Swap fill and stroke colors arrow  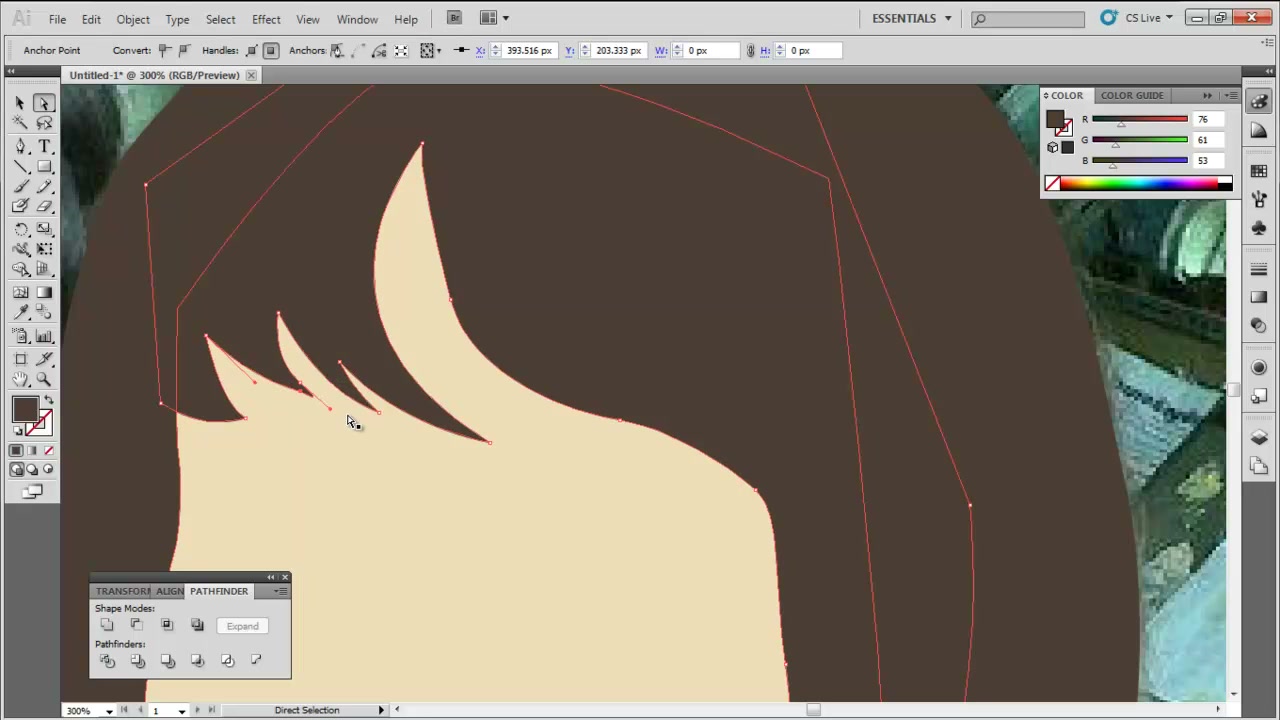pyautogui.click(x=48, y=401)
